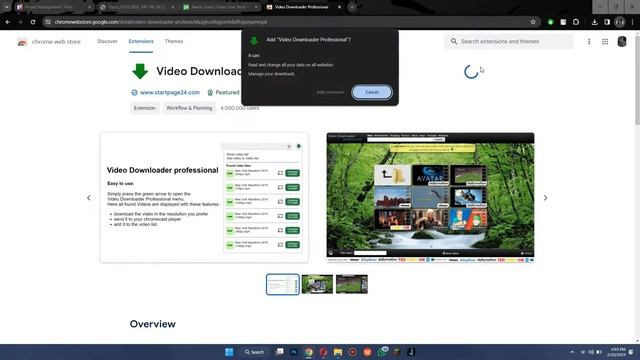This screenshot has height=360, width=640.
Task: Open Chrome from the taskbar
Action: (x=309, y=352)
